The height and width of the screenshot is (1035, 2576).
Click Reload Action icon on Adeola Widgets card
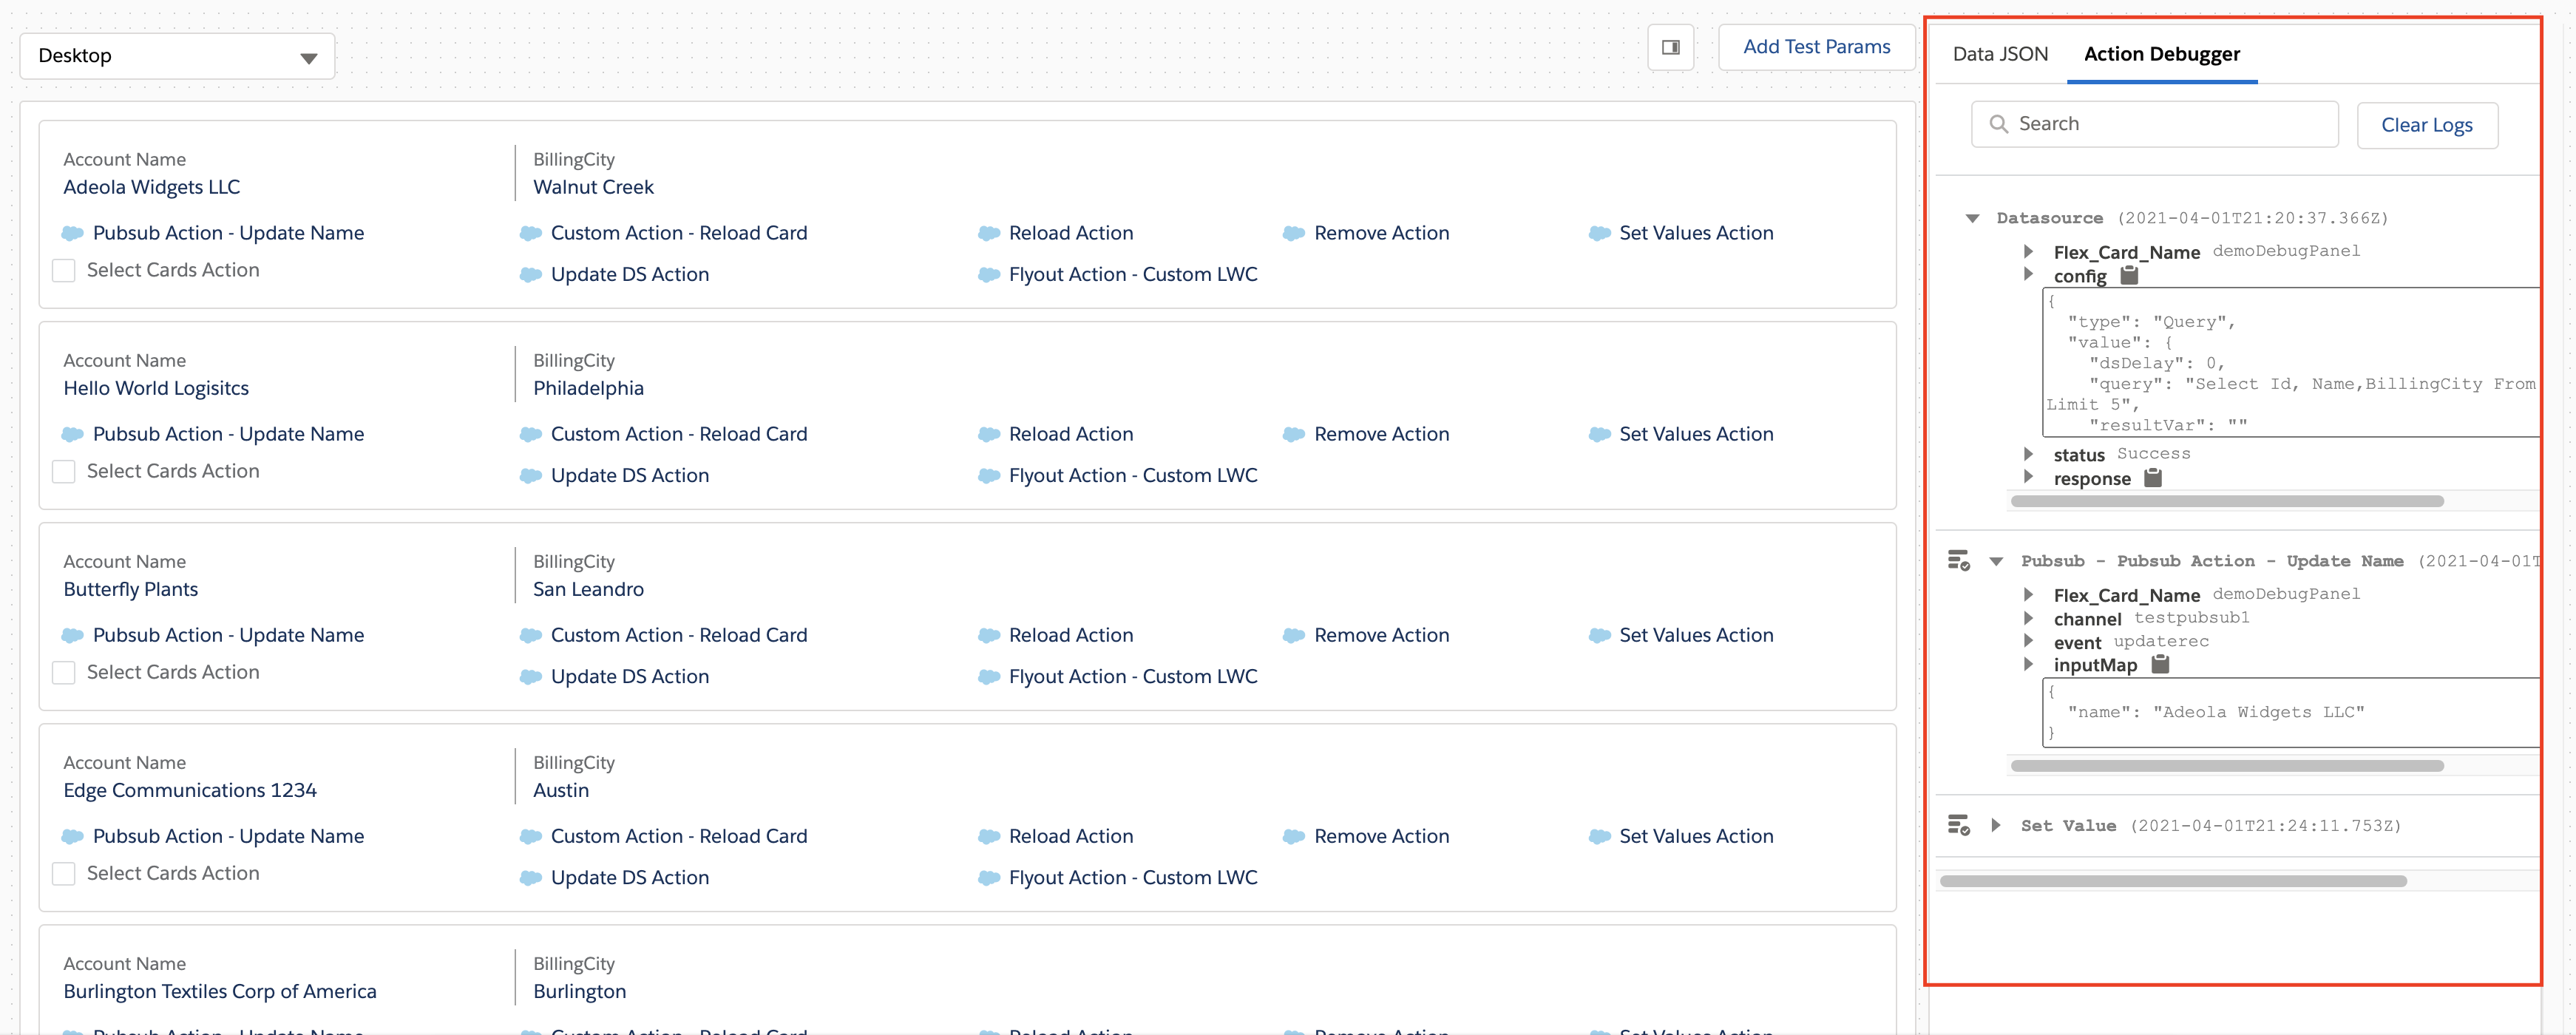point(988,233)
